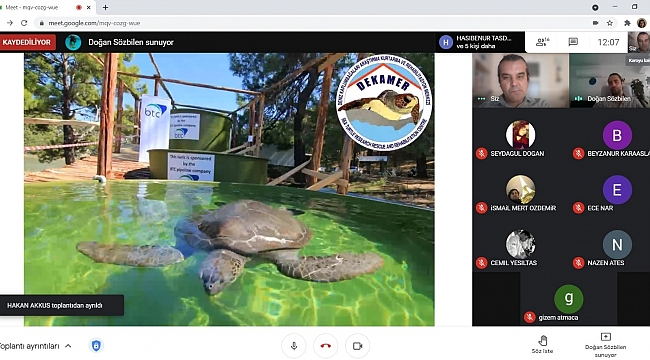The width and height of the screenshot is (650, 360).
Task: Click the green g avatar of gizem atmaca
Action: 569,299
